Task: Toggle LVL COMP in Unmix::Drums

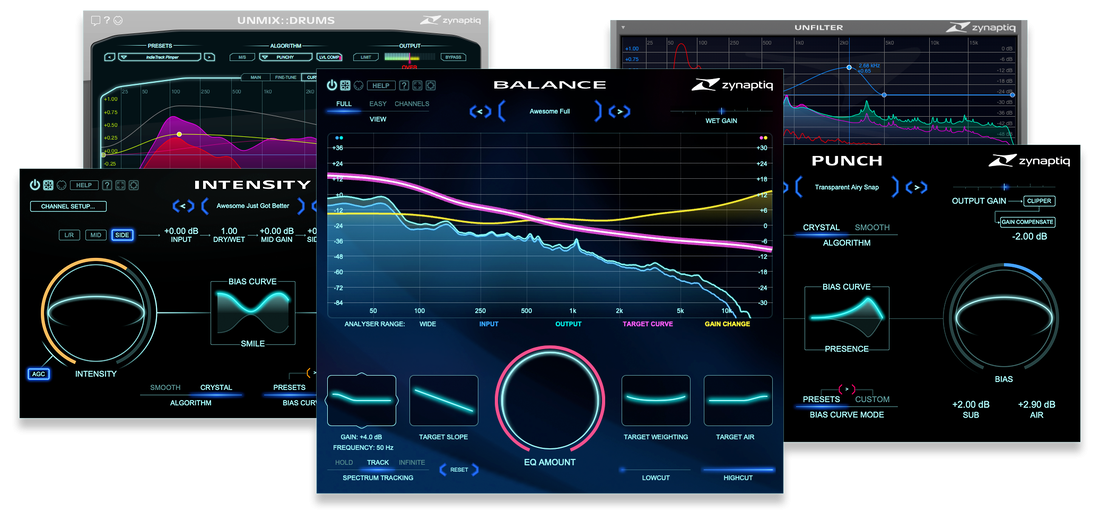Action: (x=329, y=57)
